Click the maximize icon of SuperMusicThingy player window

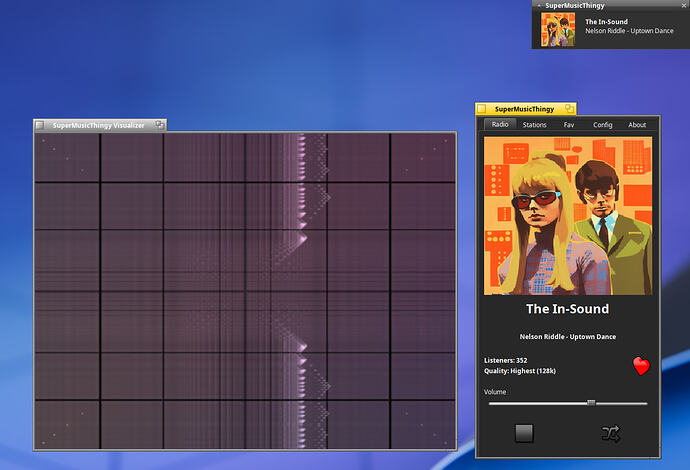pyautogui.click(x=569, y=108)
